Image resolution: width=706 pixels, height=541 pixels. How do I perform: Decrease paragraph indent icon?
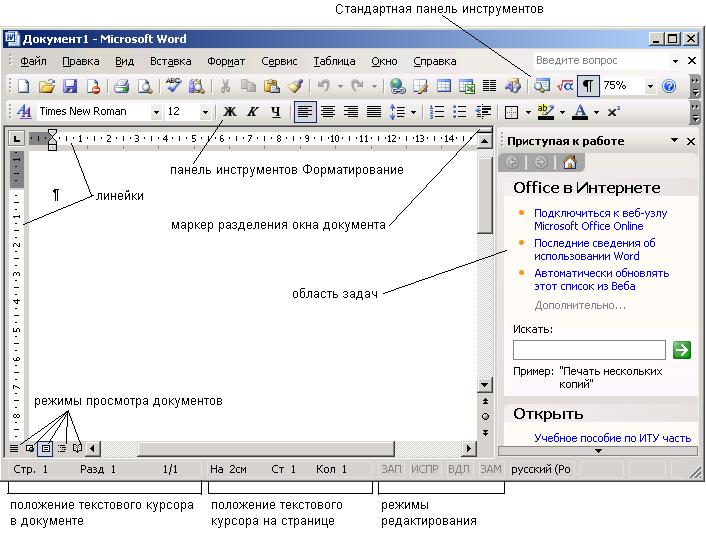pyautogui.click(x=483, y=111)
